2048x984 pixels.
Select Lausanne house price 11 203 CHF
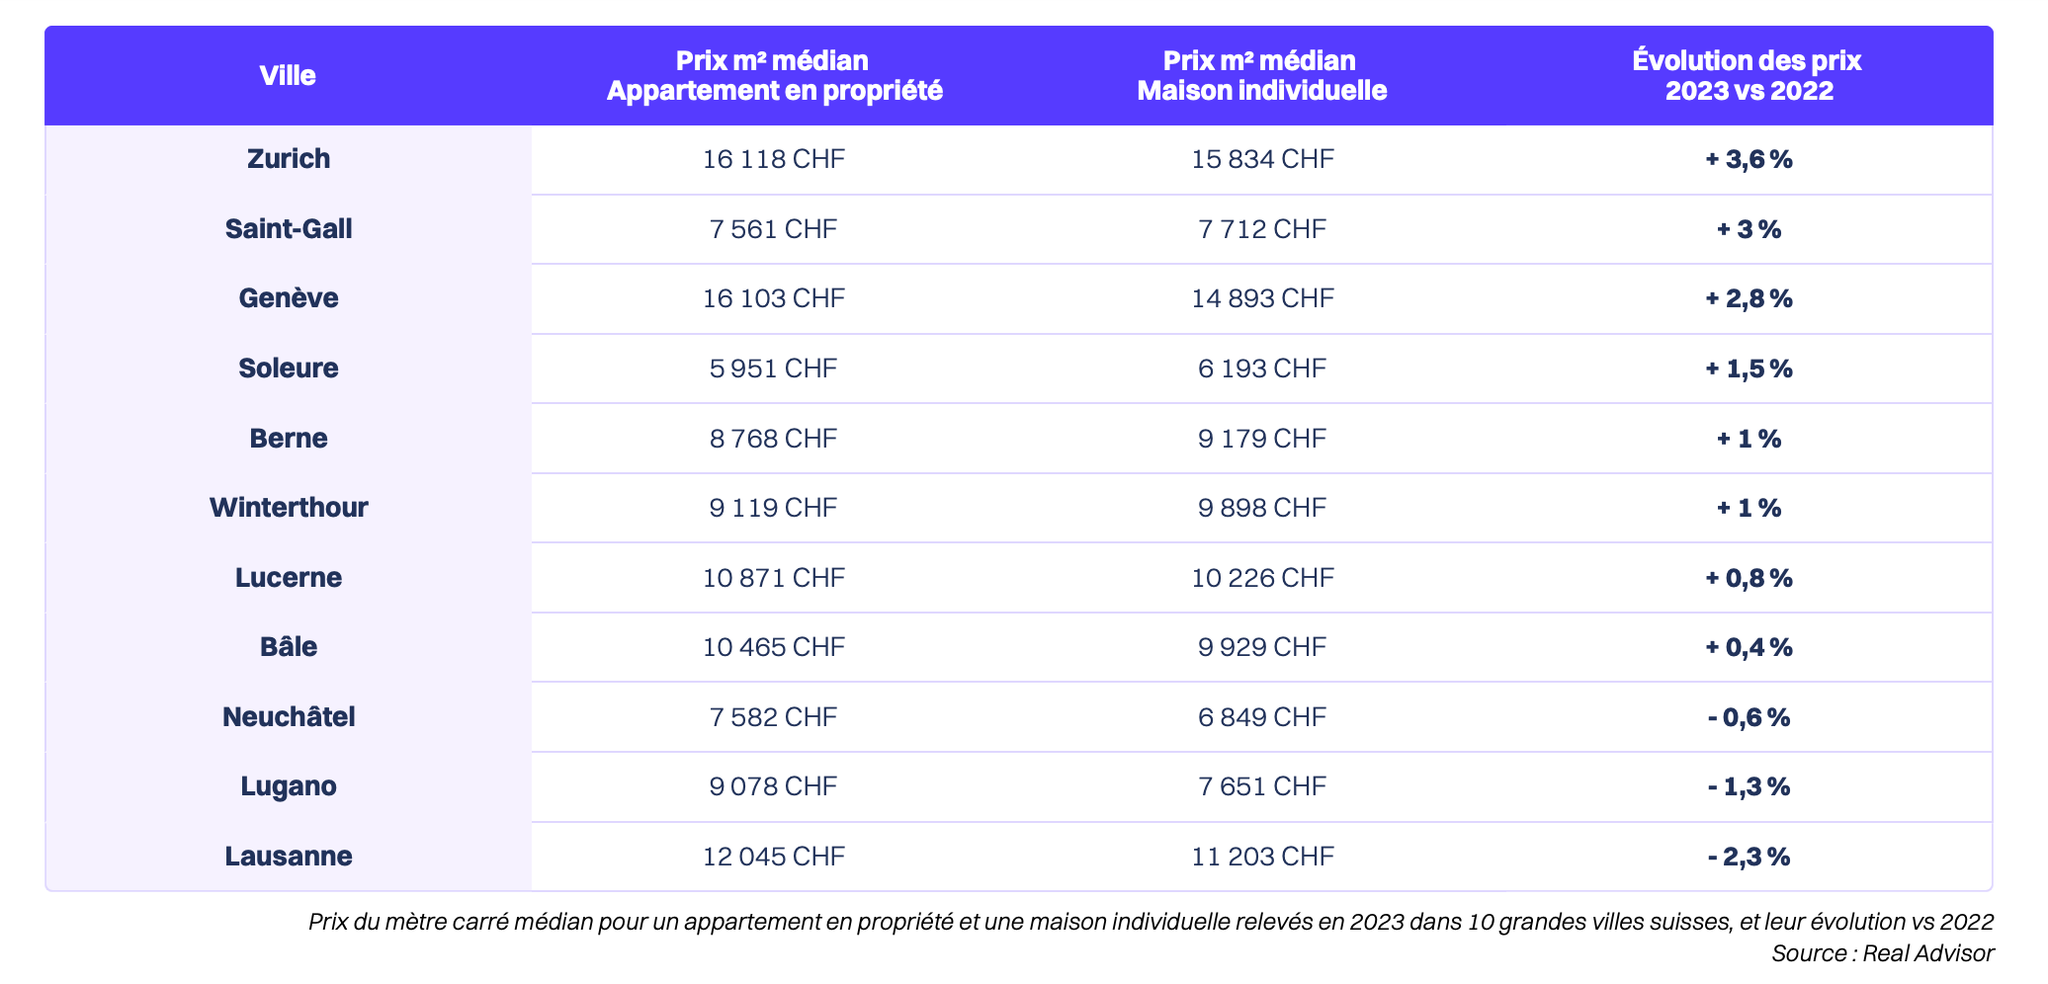tap(1262, 856)
